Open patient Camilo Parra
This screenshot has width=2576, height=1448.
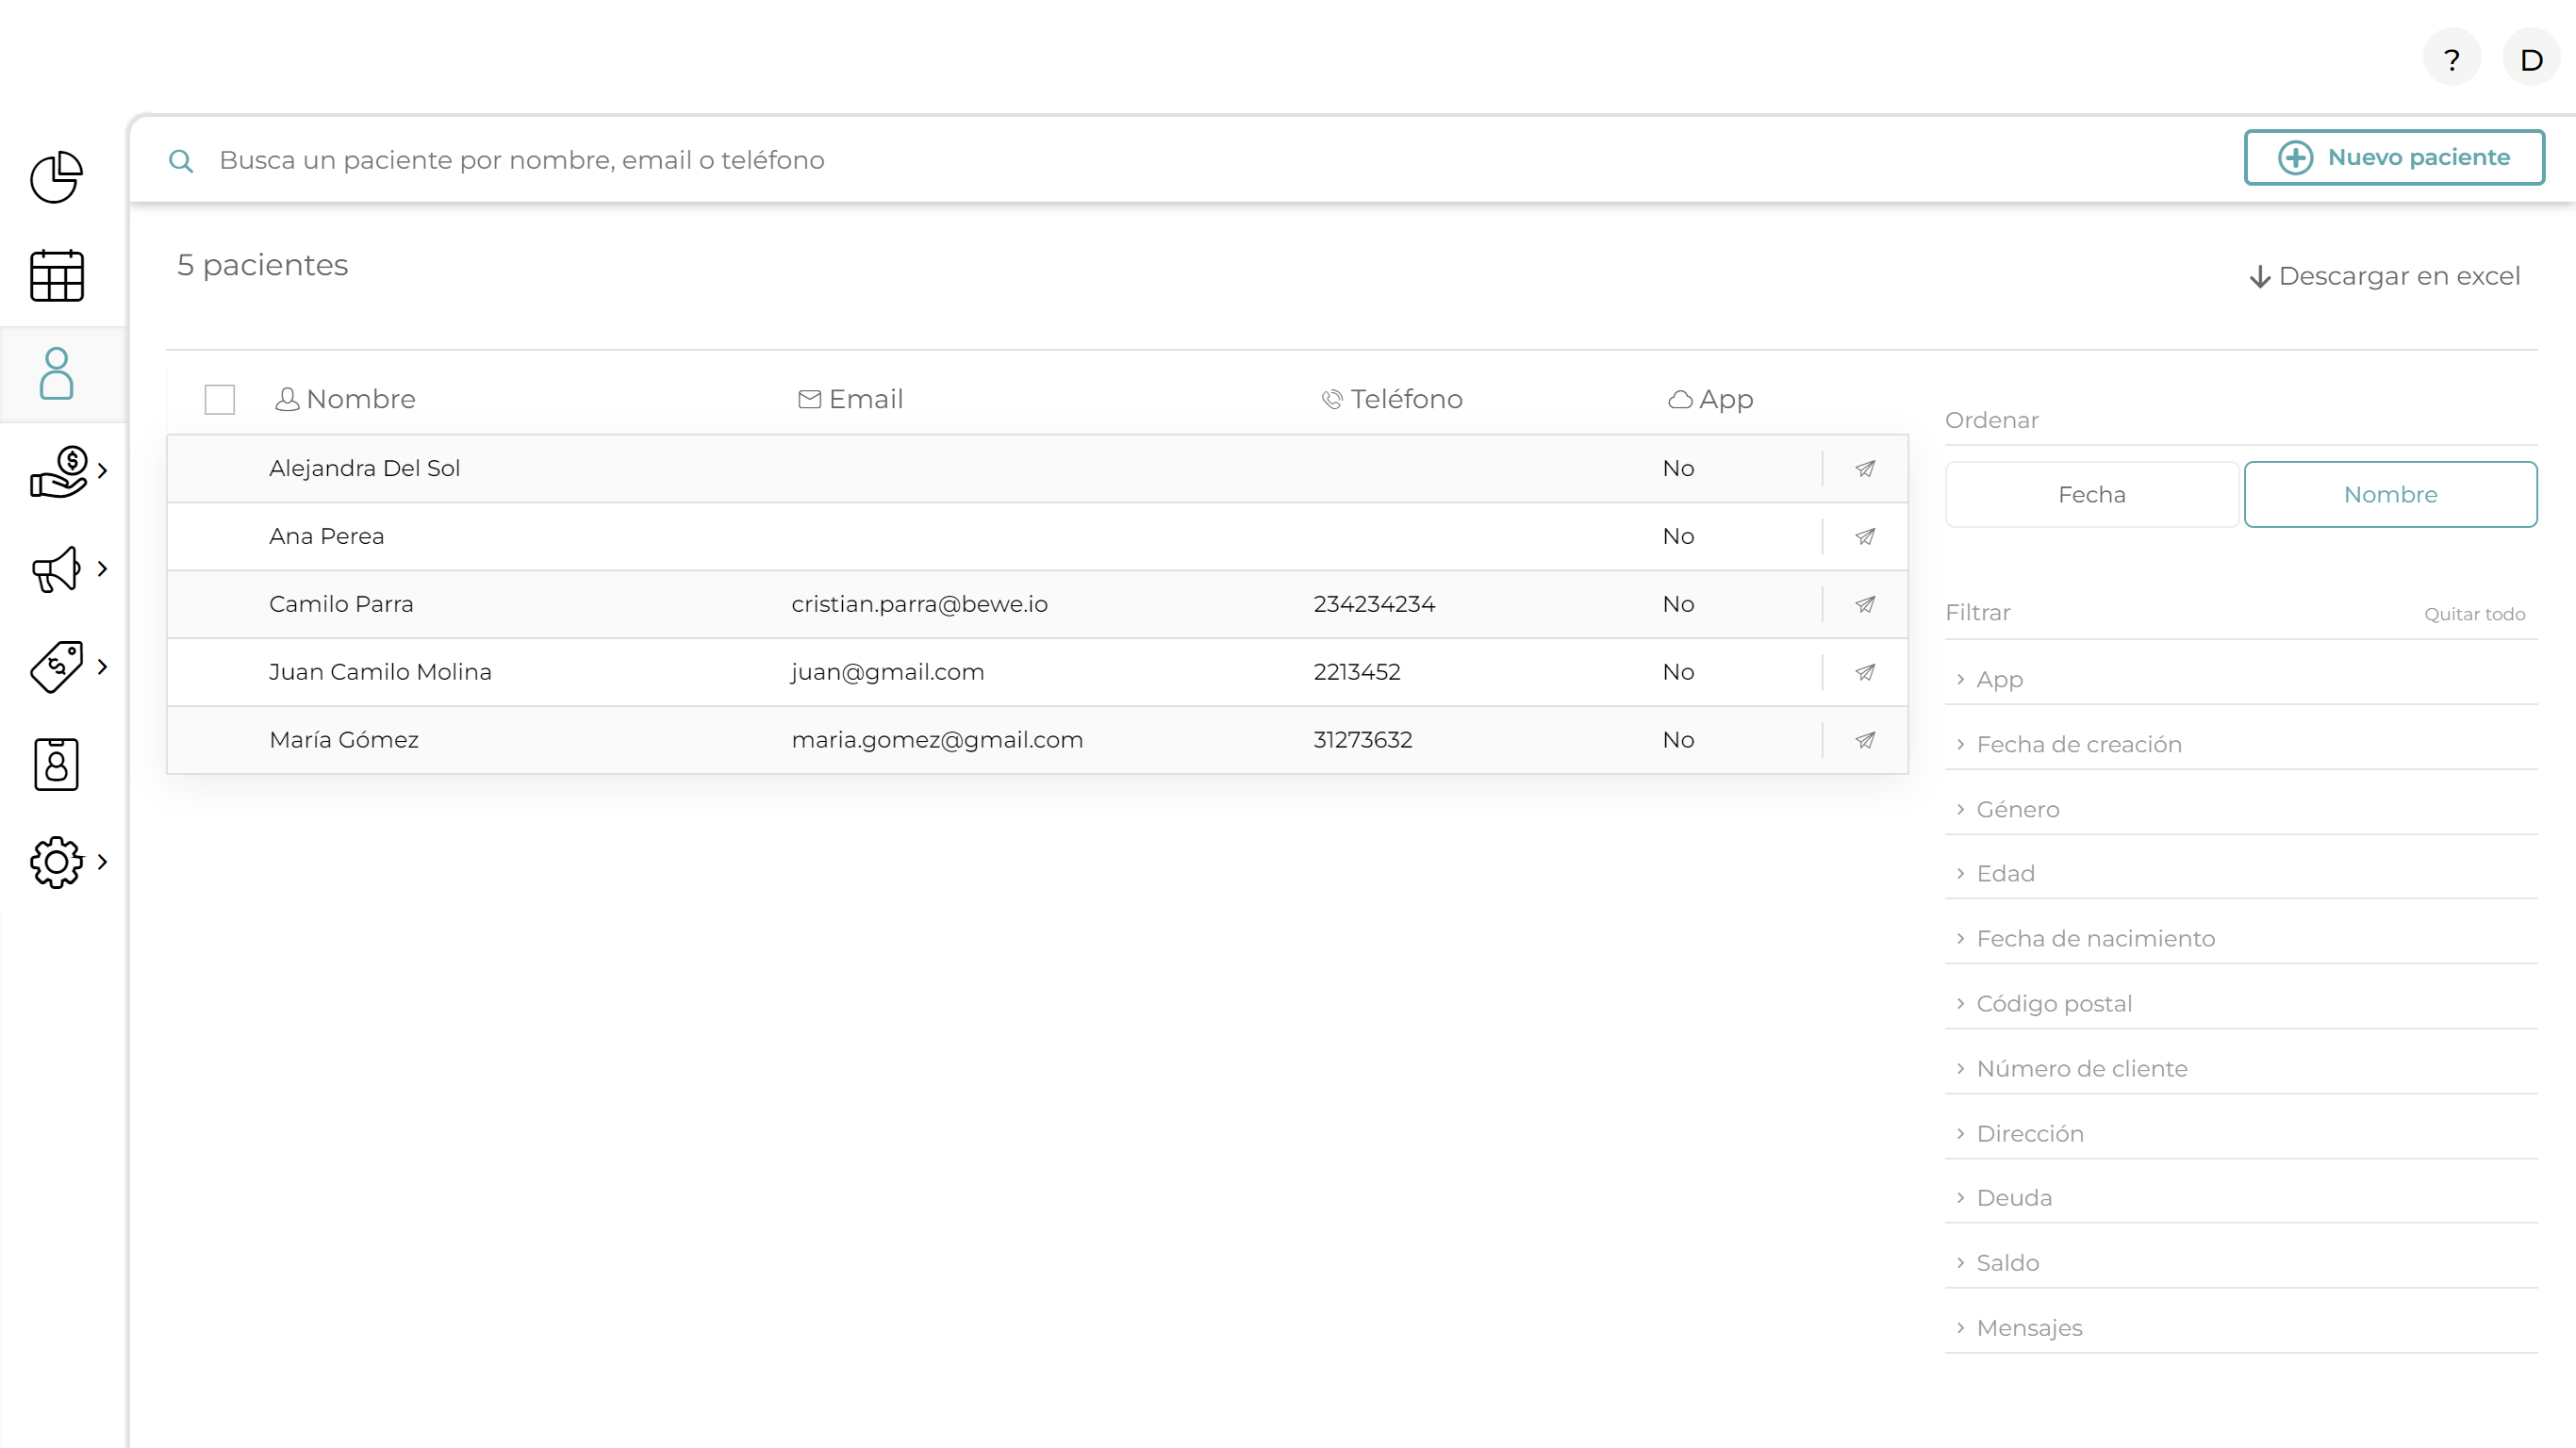pyautogui.click(x=341, y=604)
